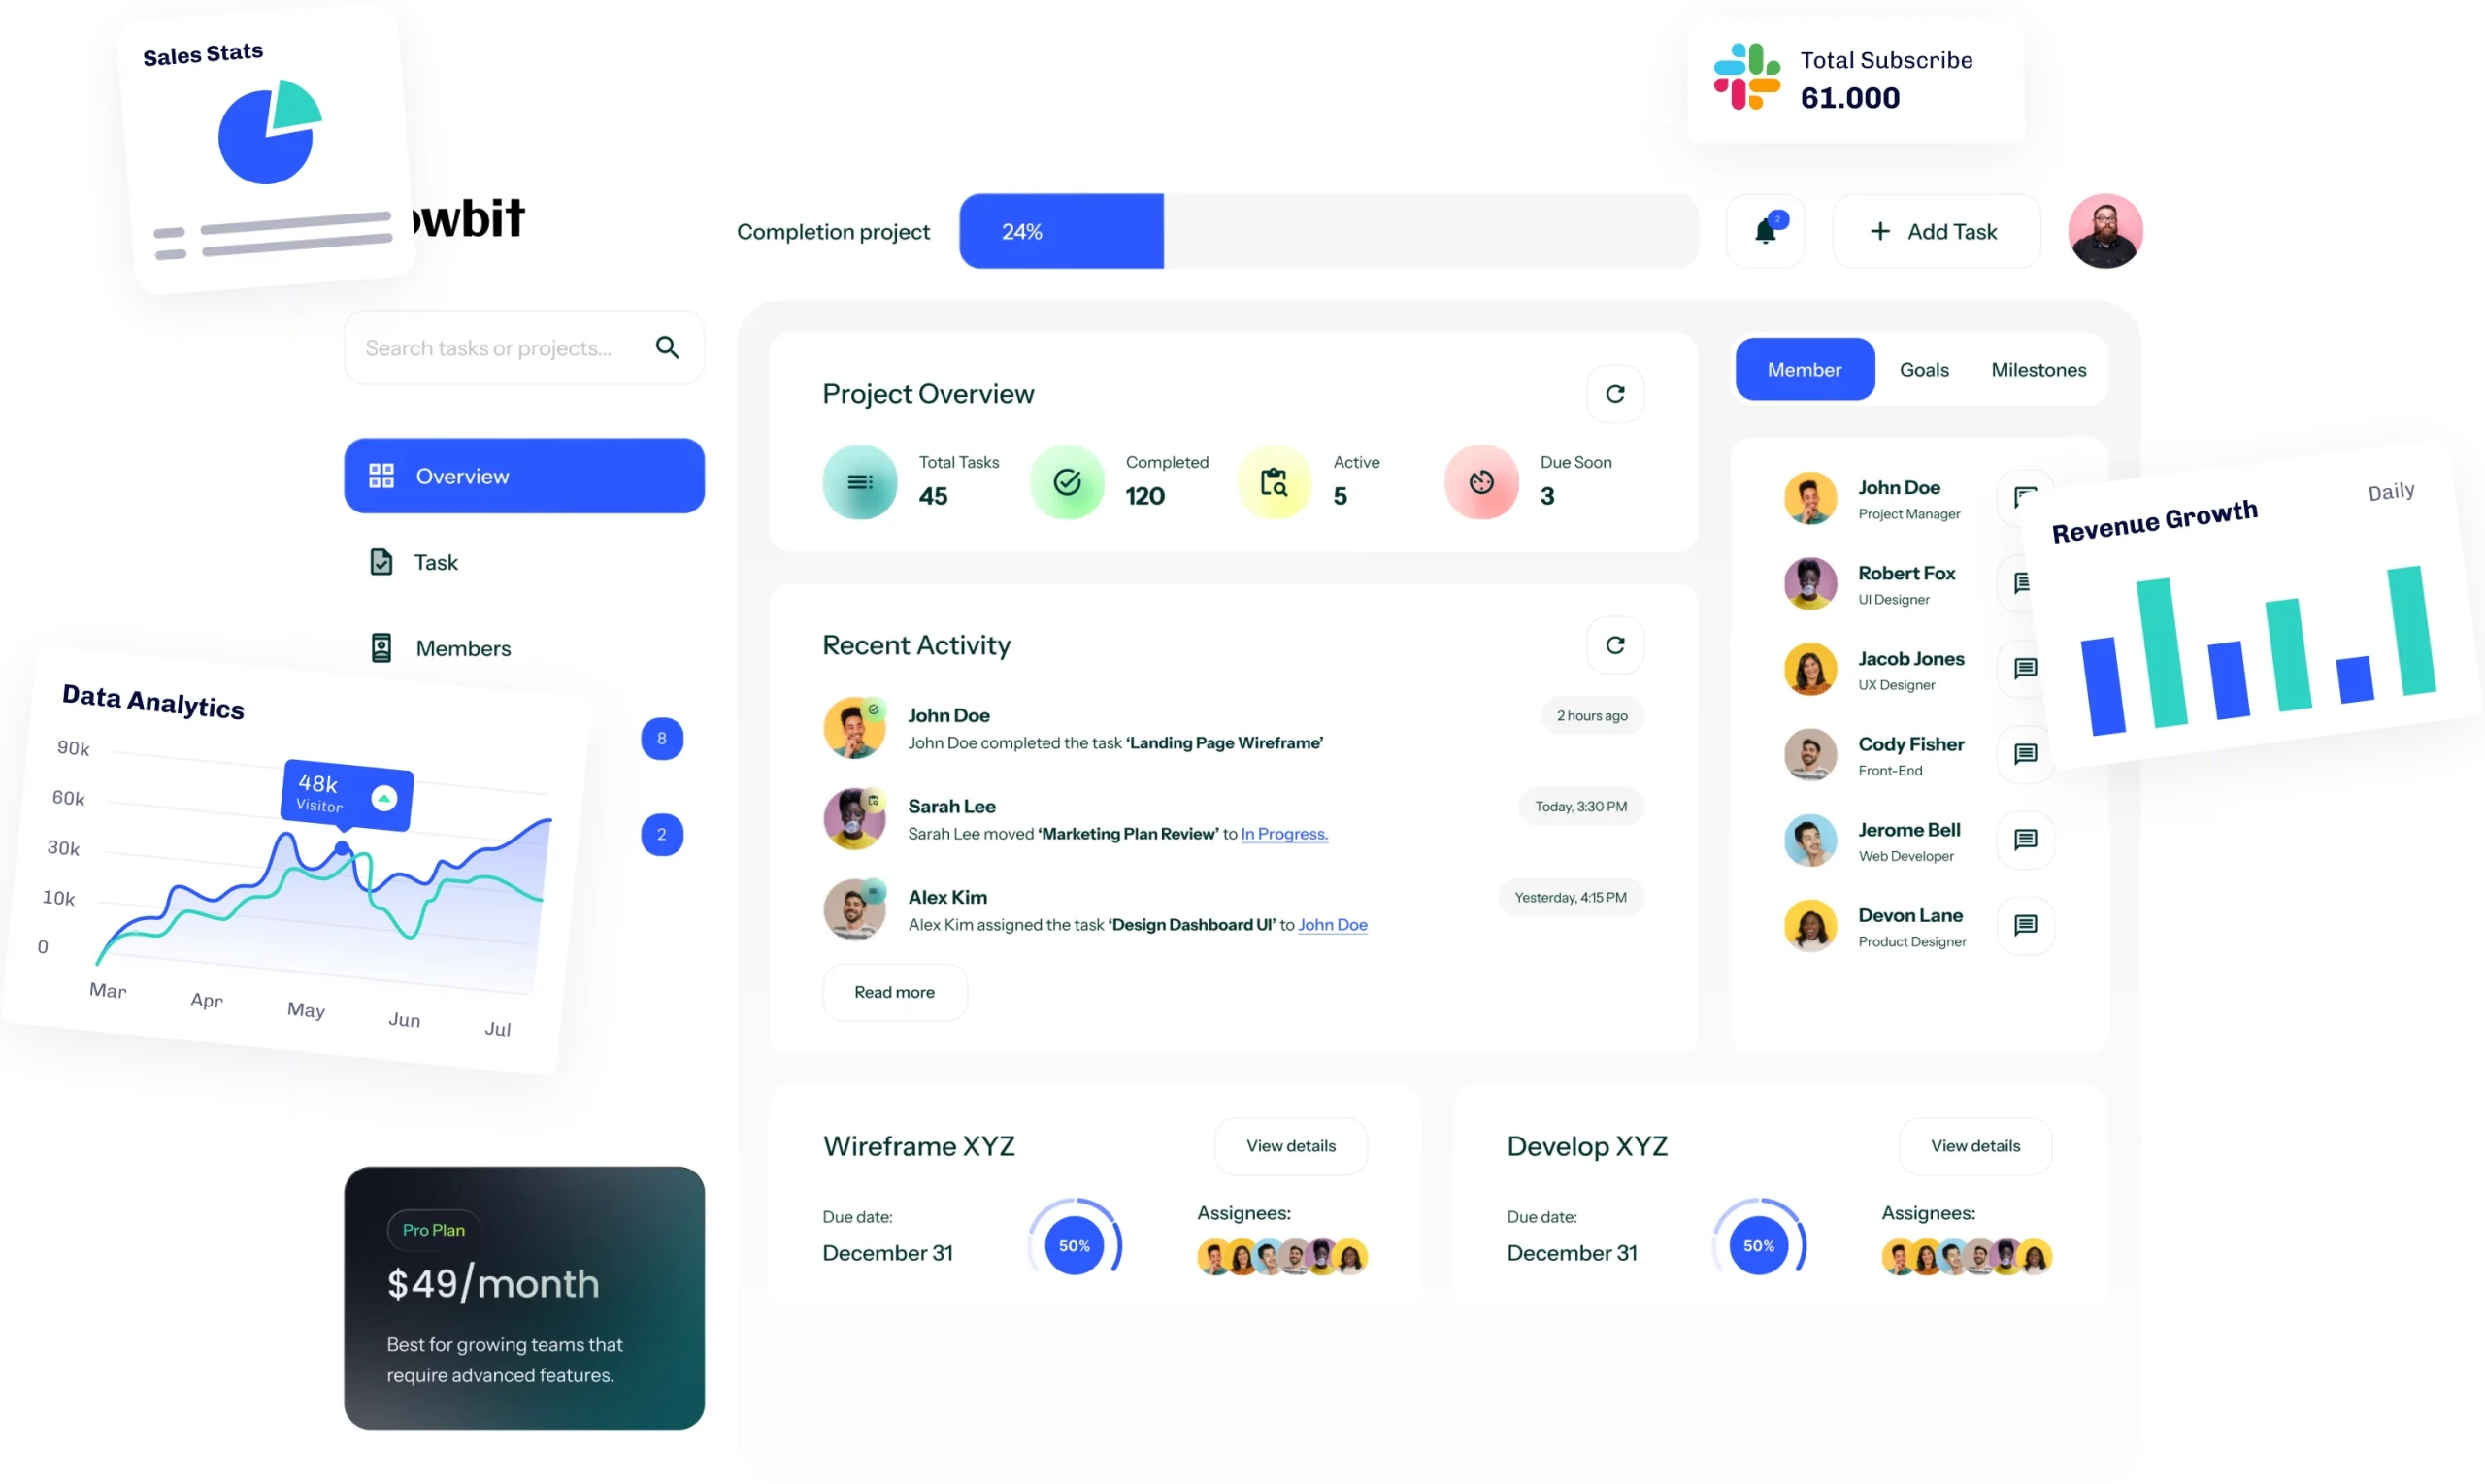2485x1484 pixels.
Task: Click the Completion project progress bar
Action: click(1329, 231)
